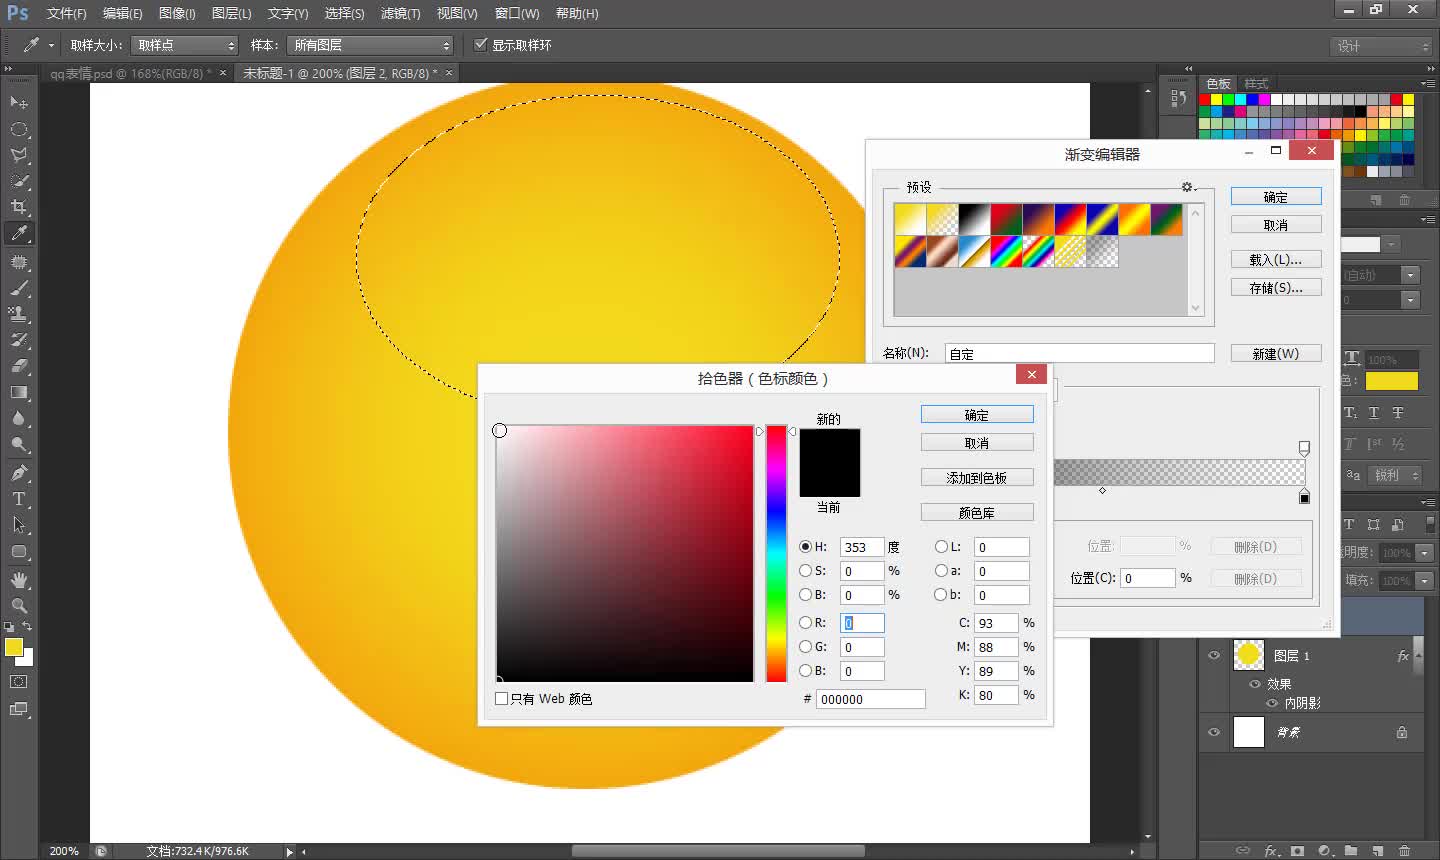Select the Eyedropper tool in the toolbar
The height and width of the screenshot is (860, 1440).
click(x=18, y=233)
